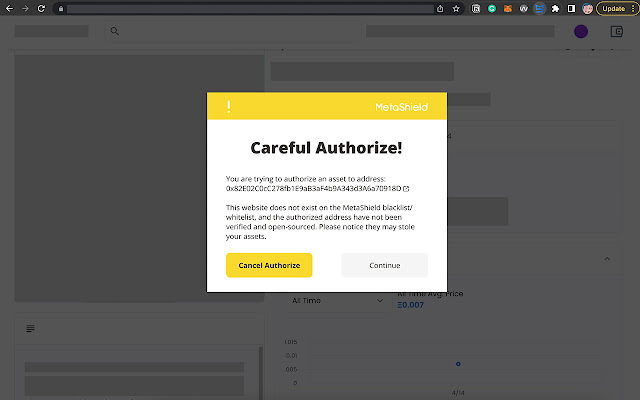Open the address external link icon
The width and height of the screenshot is (640, 400).
pos(406,189)
